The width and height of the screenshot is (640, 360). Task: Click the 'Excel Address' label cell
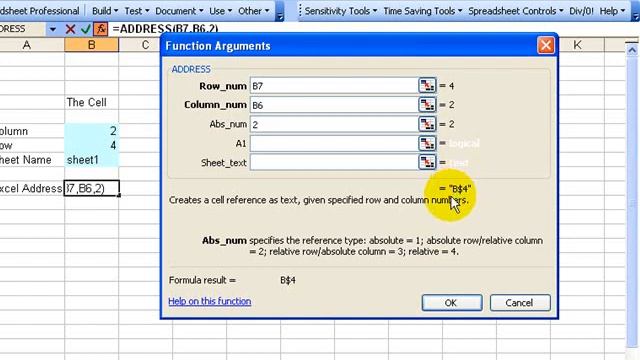[32, 188]
